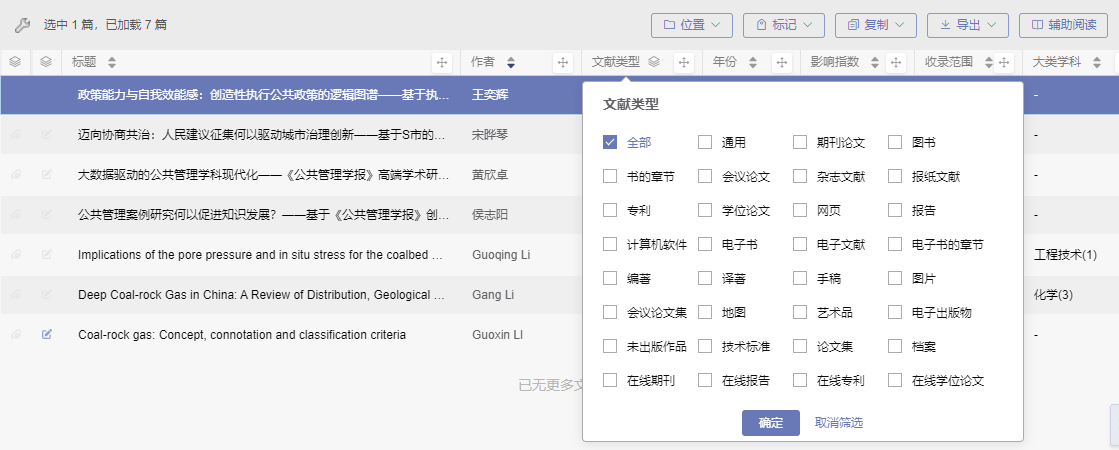The image size is (1119, 450).
Task: Click the 文献类型 filter layers icon
Action: [x=654, y=62]
